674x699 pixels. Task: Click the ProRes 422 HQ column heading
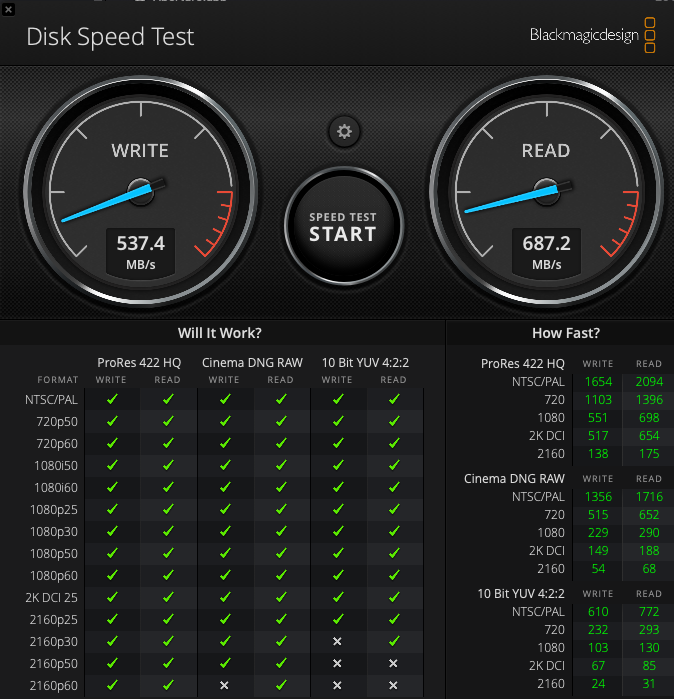pos(139,363)
